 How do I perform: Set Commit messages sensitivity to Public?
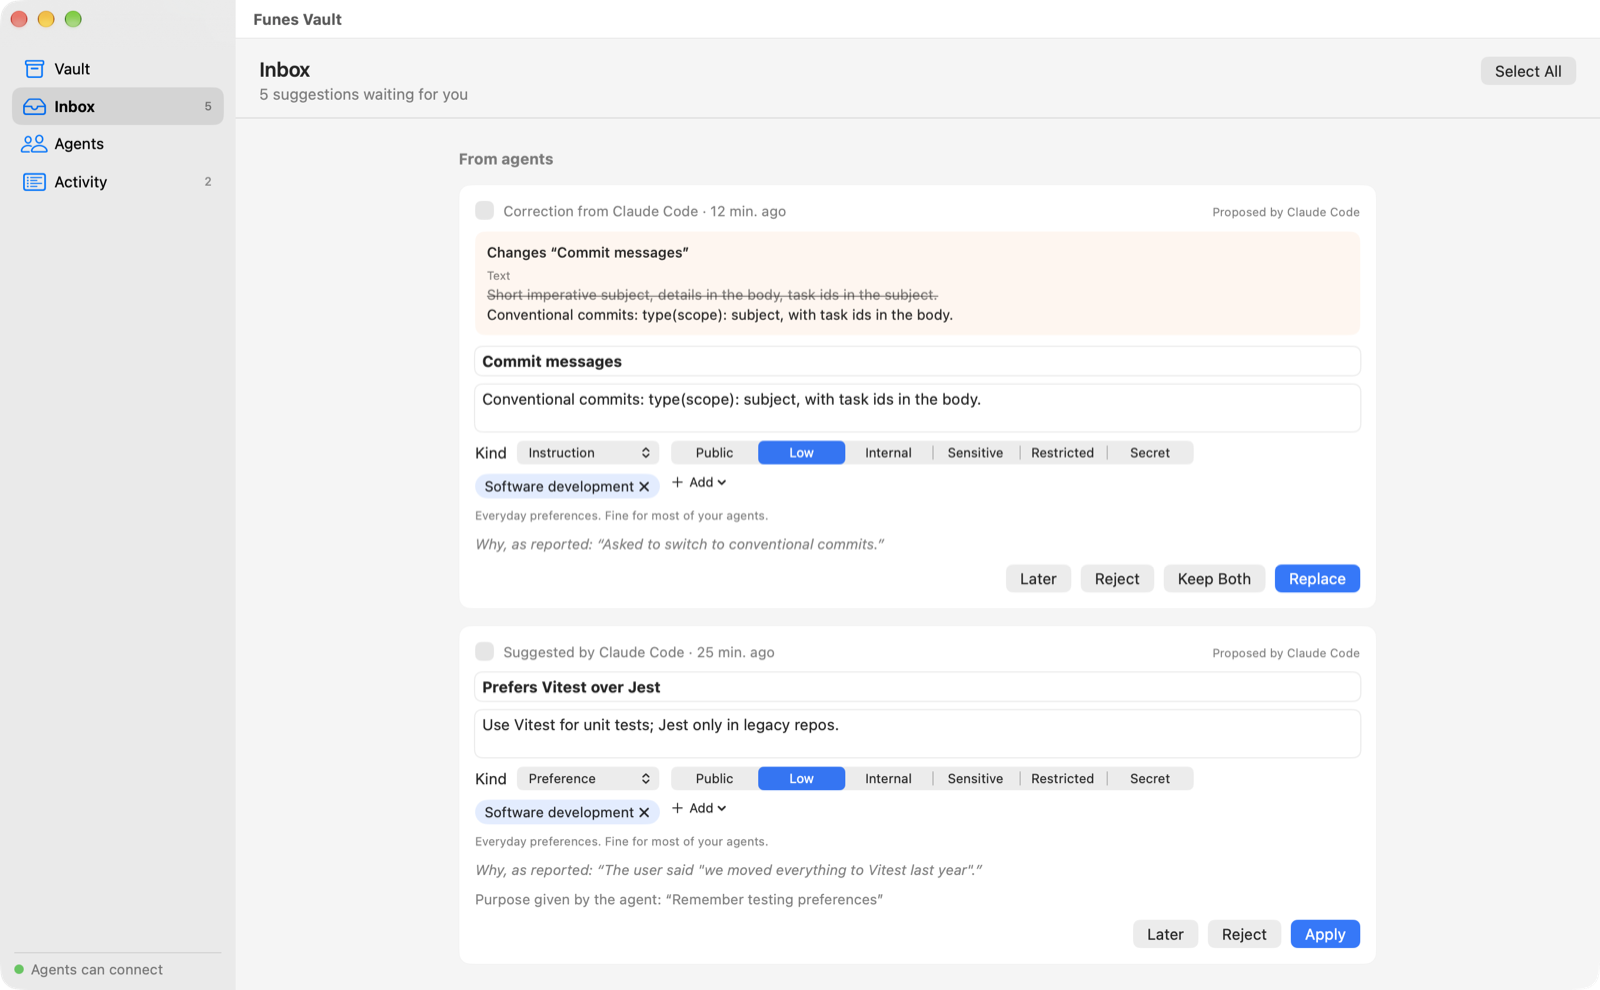coord(714,453)
